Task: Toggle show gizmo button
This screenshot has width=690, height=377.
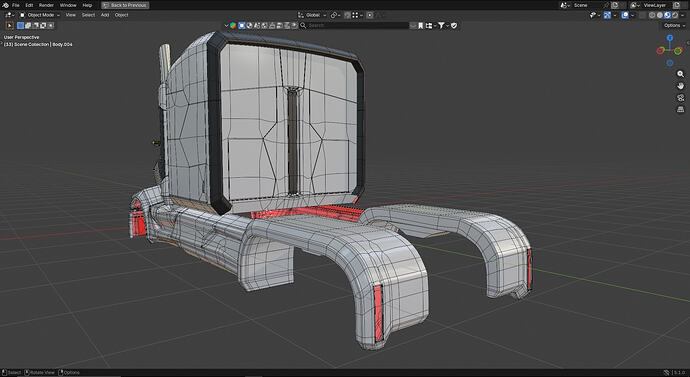Action: coord(607,15)
